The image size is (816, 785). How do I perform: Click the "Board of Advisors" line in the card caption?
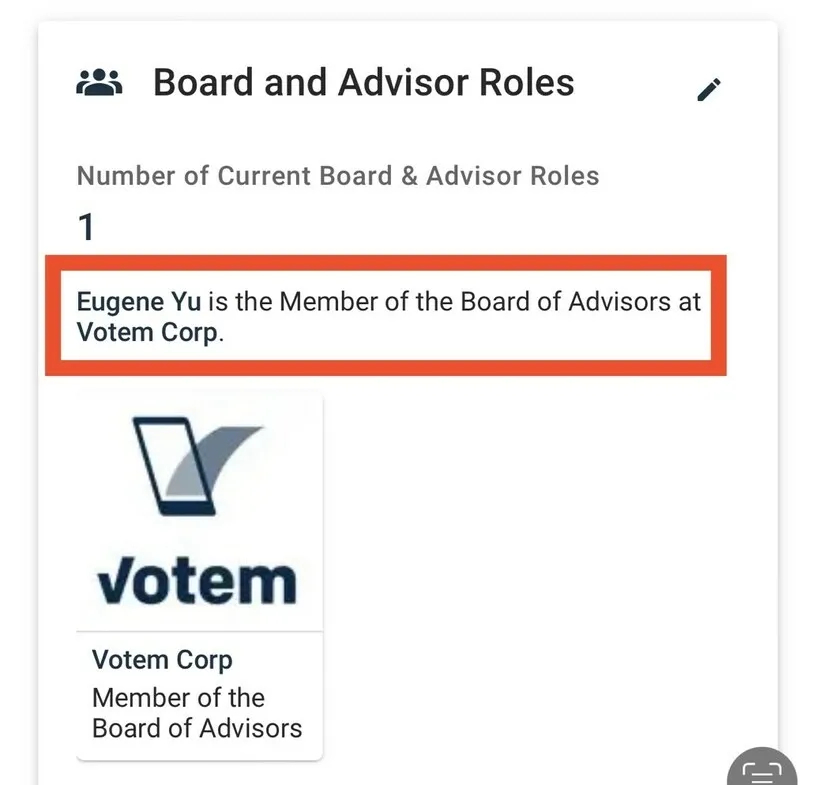point(196,727)
